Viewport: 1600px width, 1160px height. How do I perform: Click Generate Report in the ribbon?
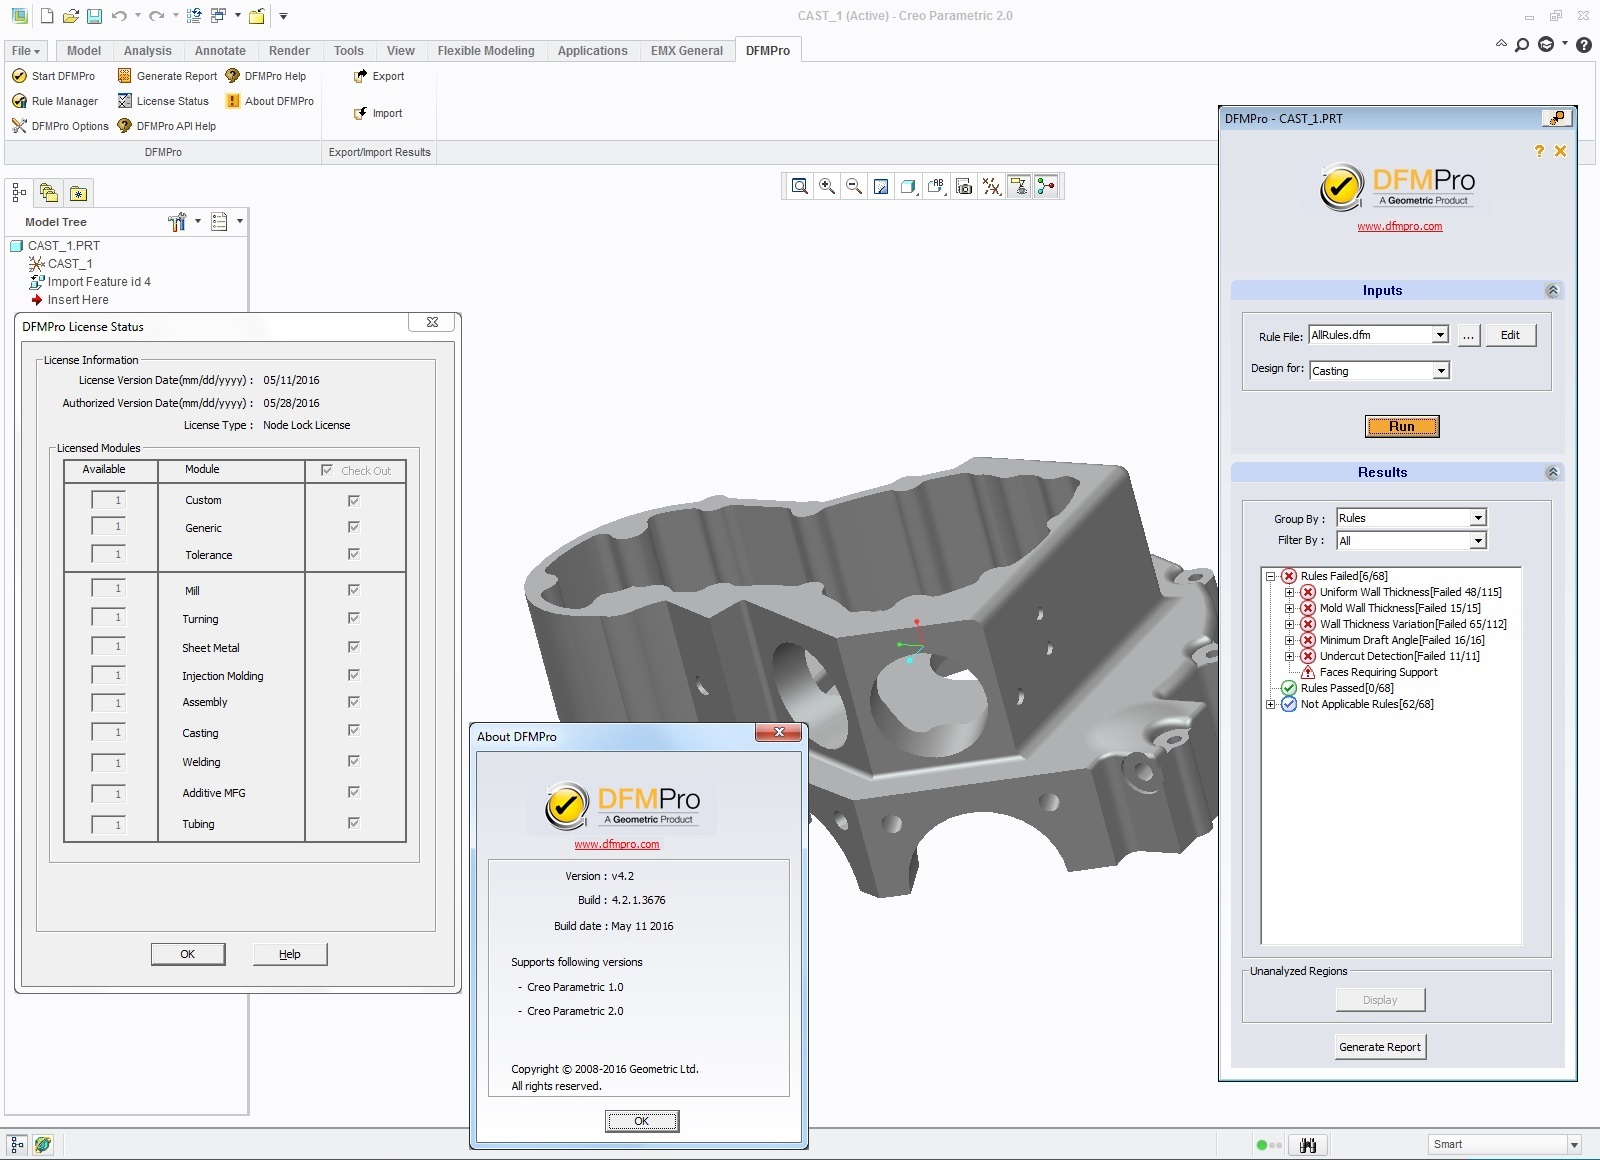pos(167,76)
